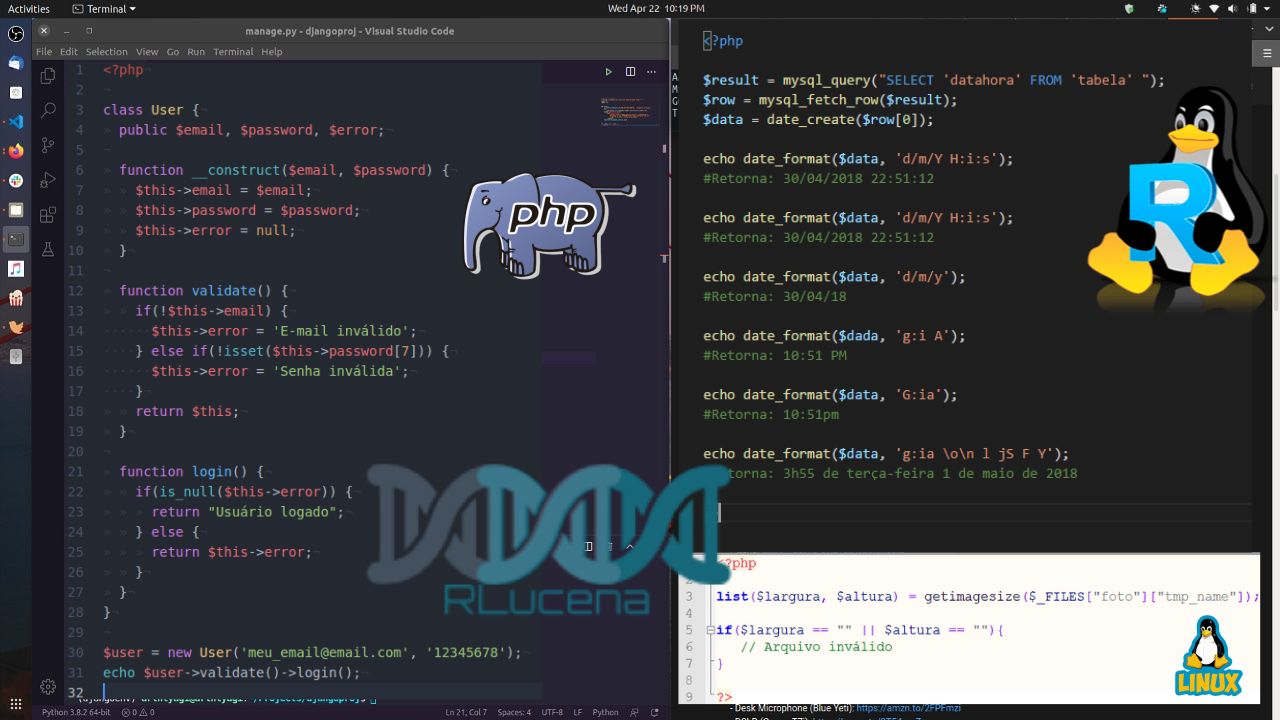Open the Files dock icon
Viewport: 1280px width, 720px height.
tap(16, 210)
